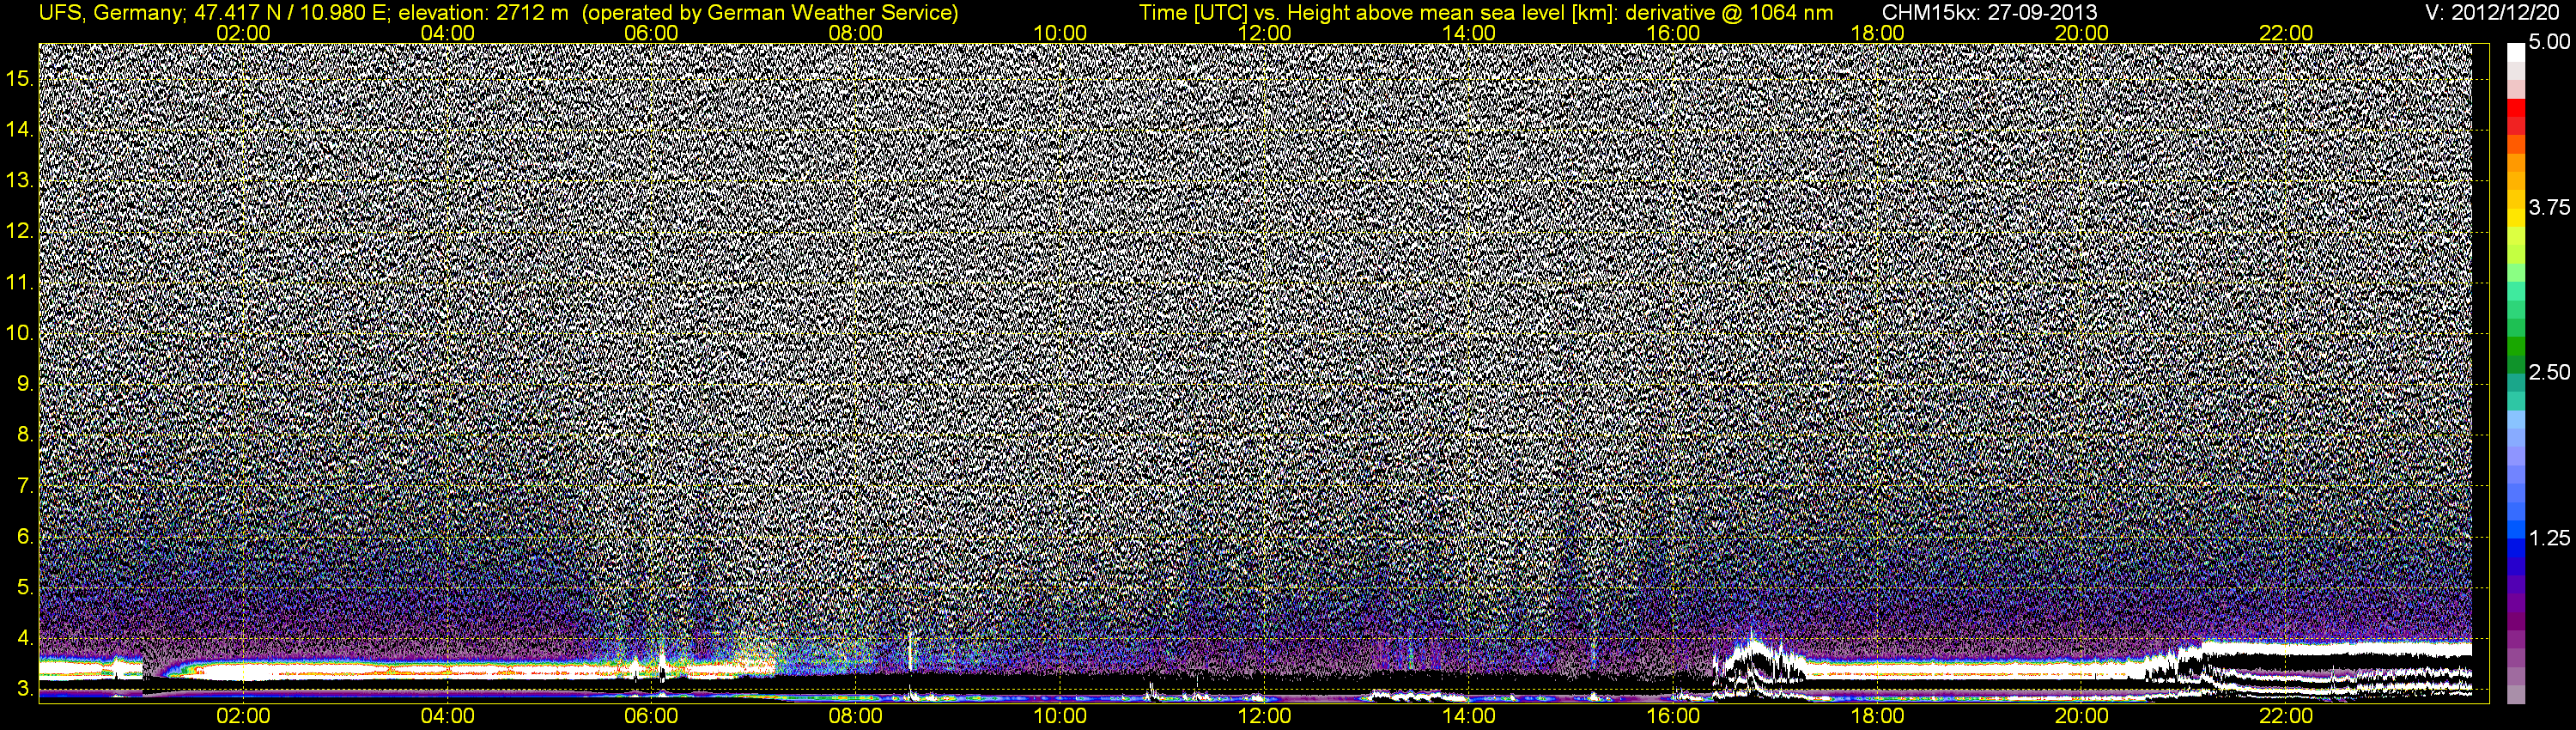Click the height axis label 4
This screenshot has width=2576, height=730.
point(25,638)
